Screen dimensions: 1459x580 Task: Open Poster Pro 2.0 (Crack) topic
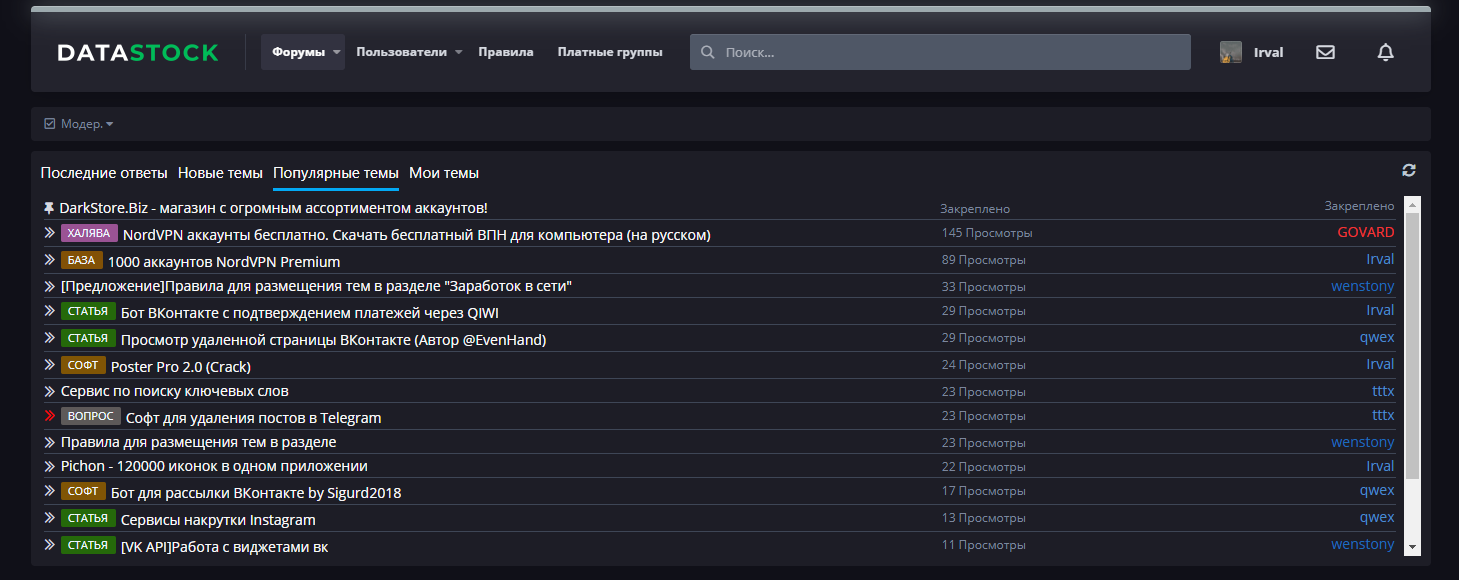[181, 367]
